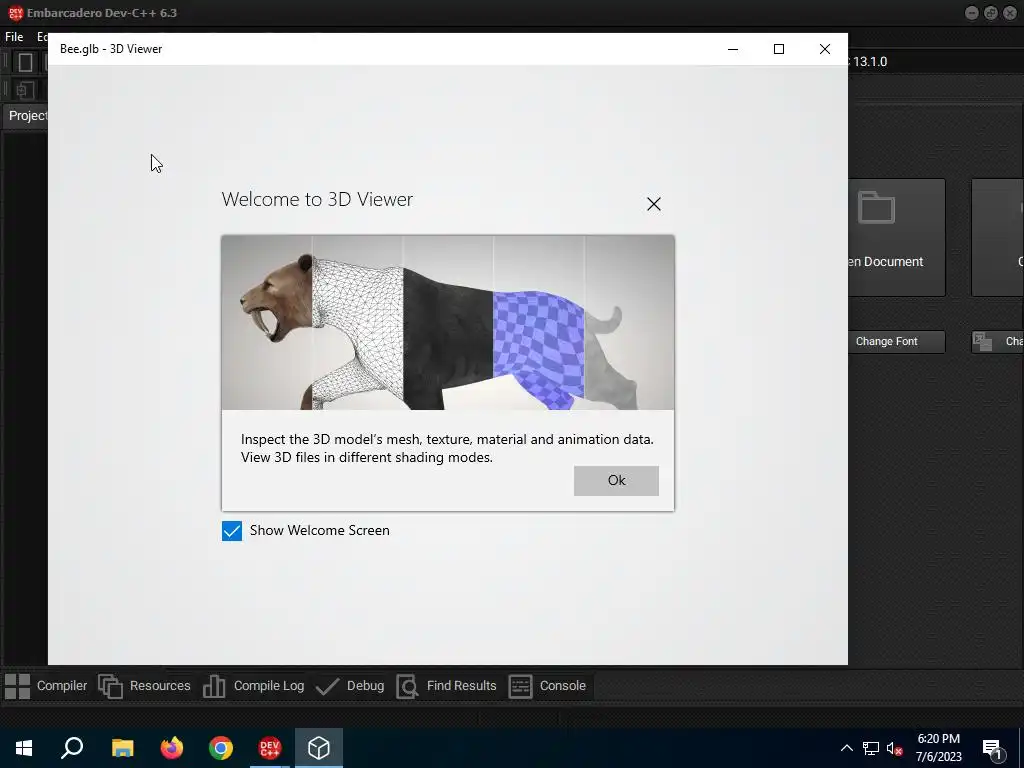
Task: Switch to Debug tab in Dev-C++
Action: point(350,686)
